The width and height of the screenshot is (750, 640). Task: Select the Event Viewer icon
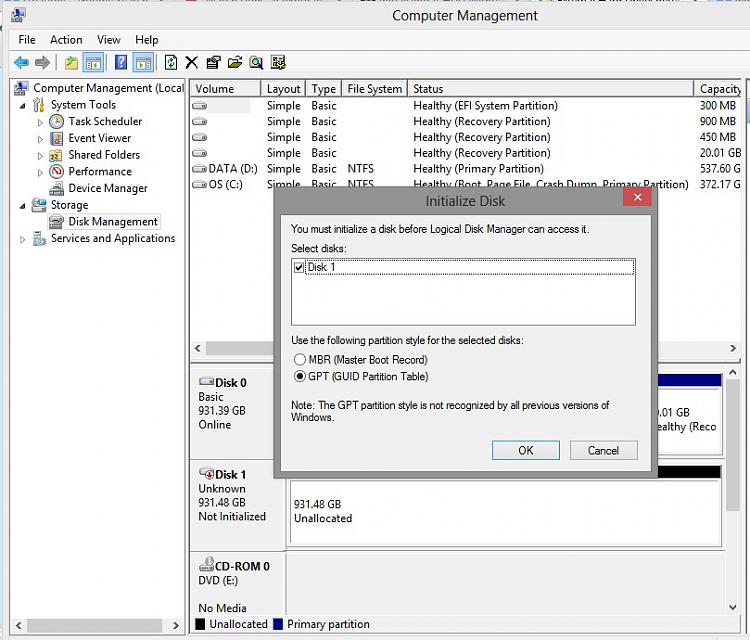pos(56,138)
